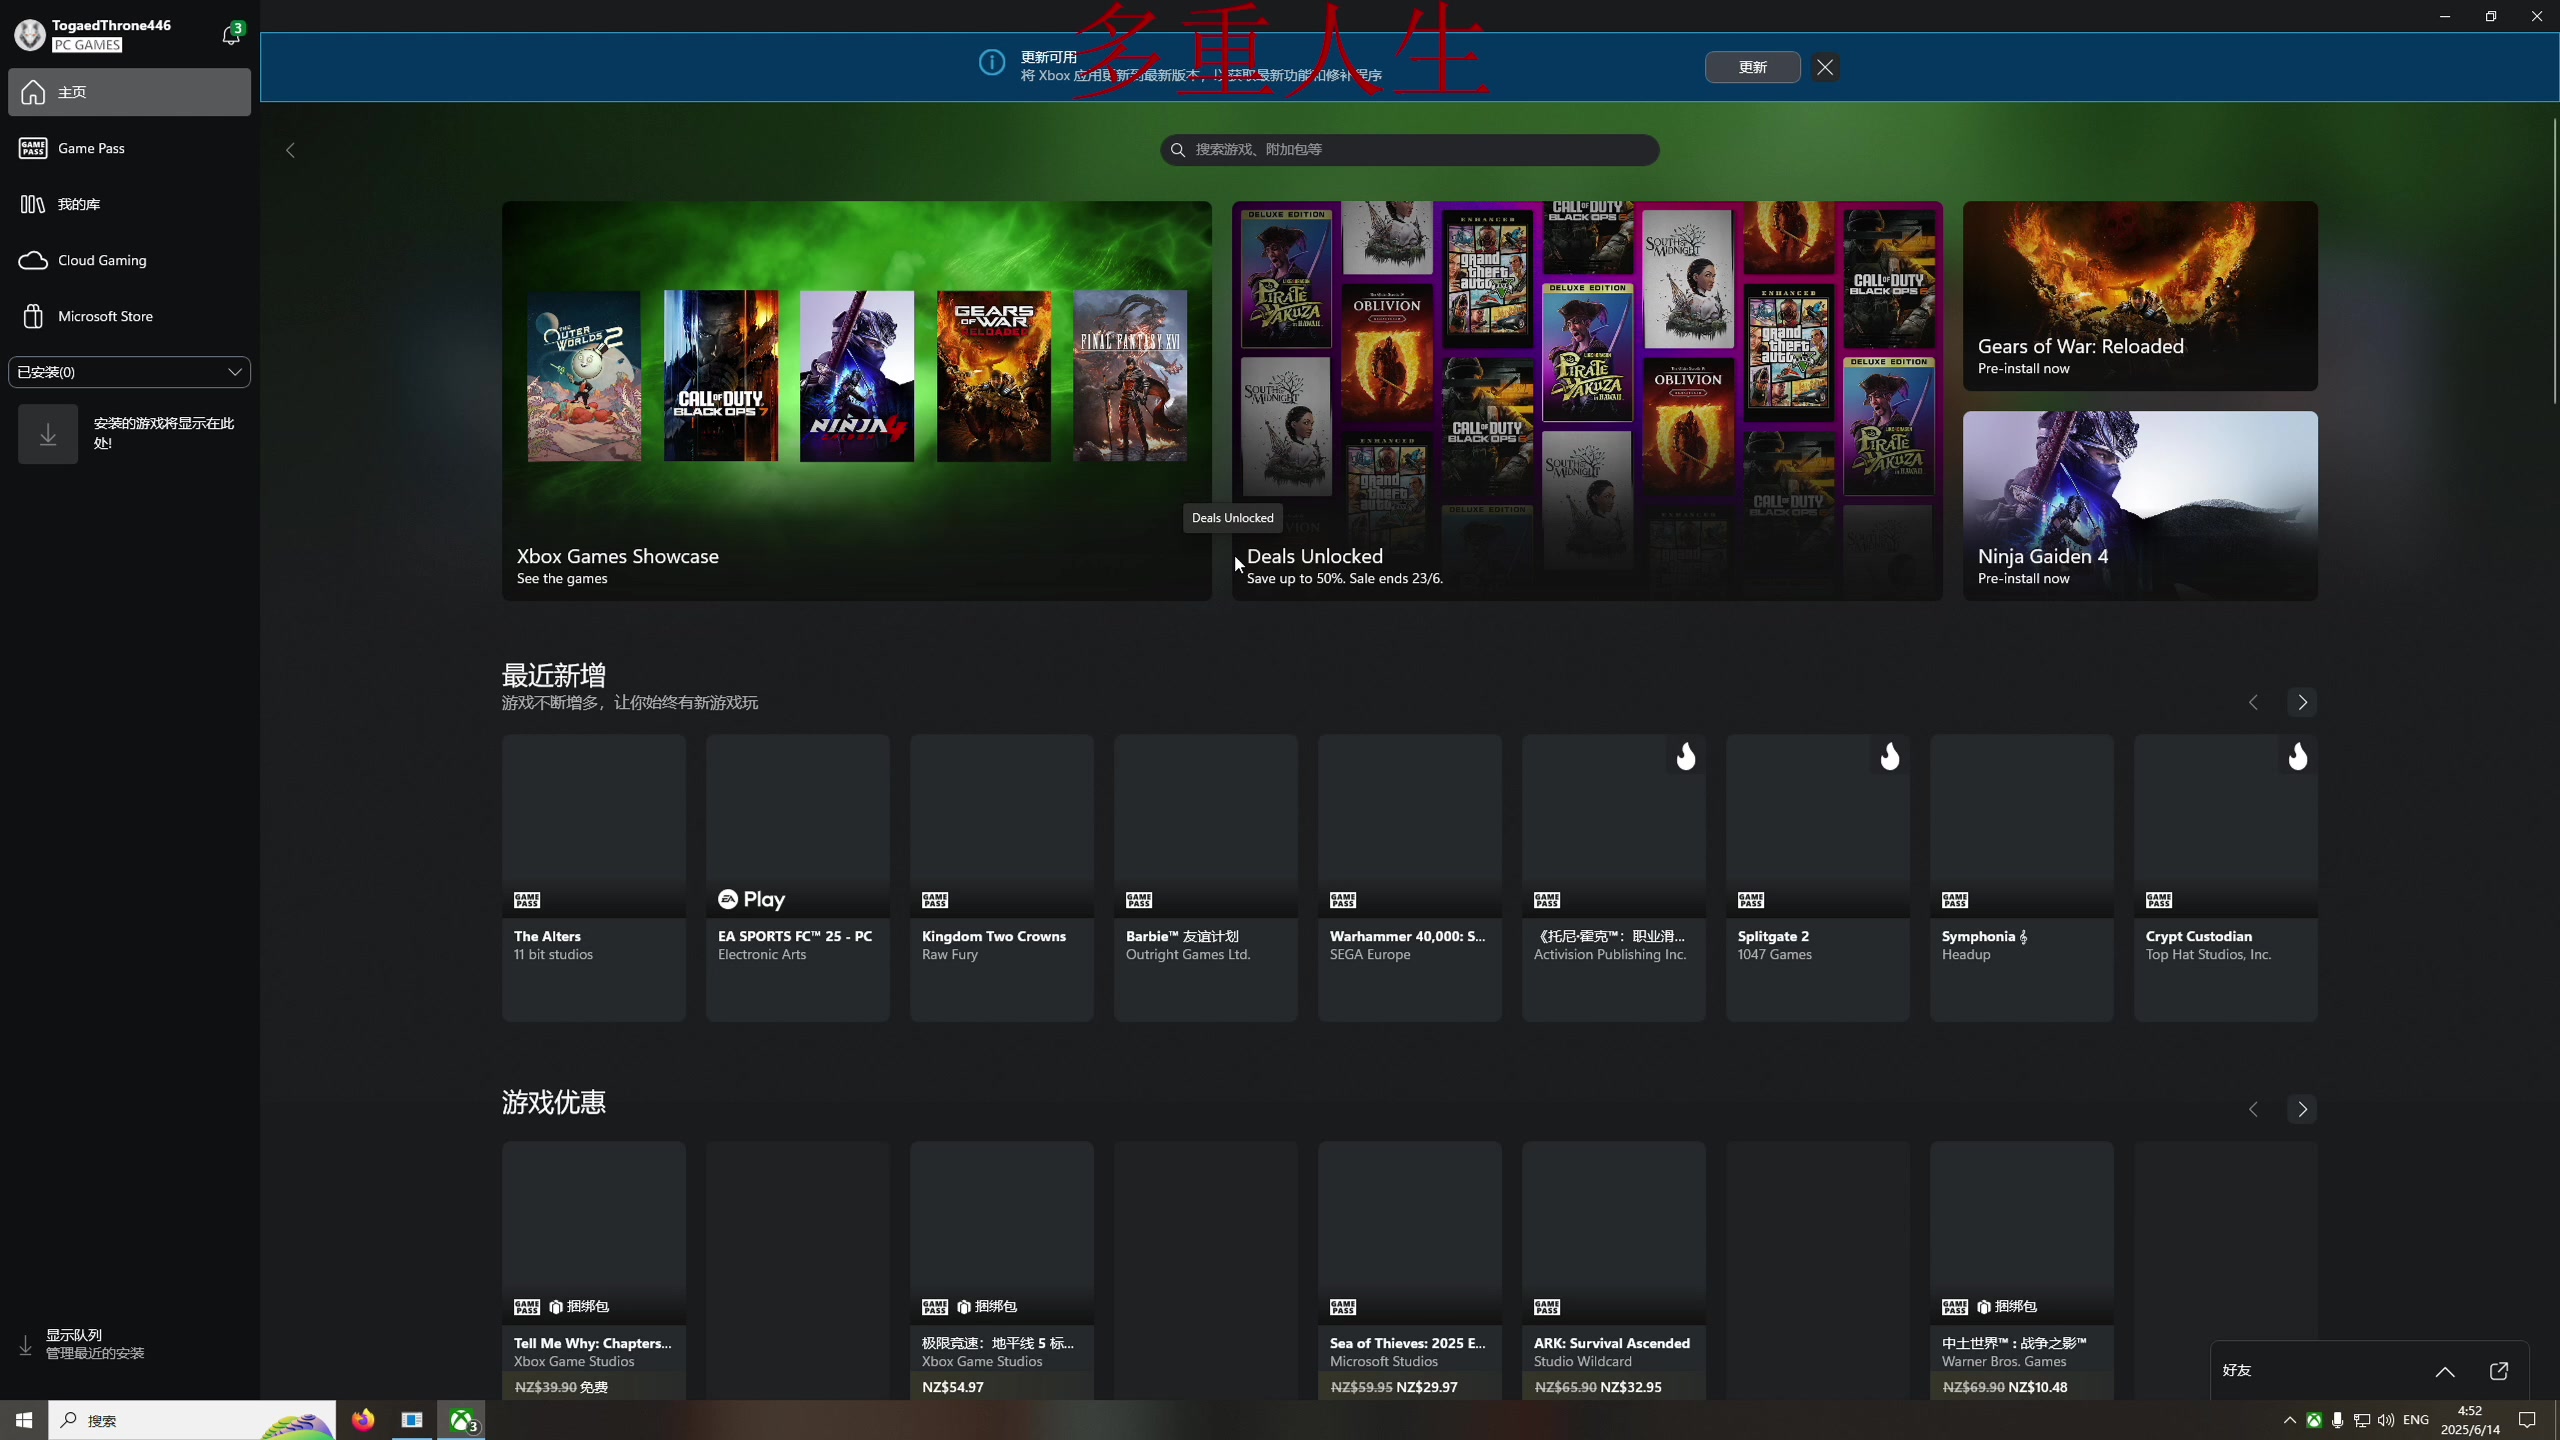This screenshot has width=2560, height=1440.
Task: Click Game Pass badge on The Alters card
Action: (527, 900)
